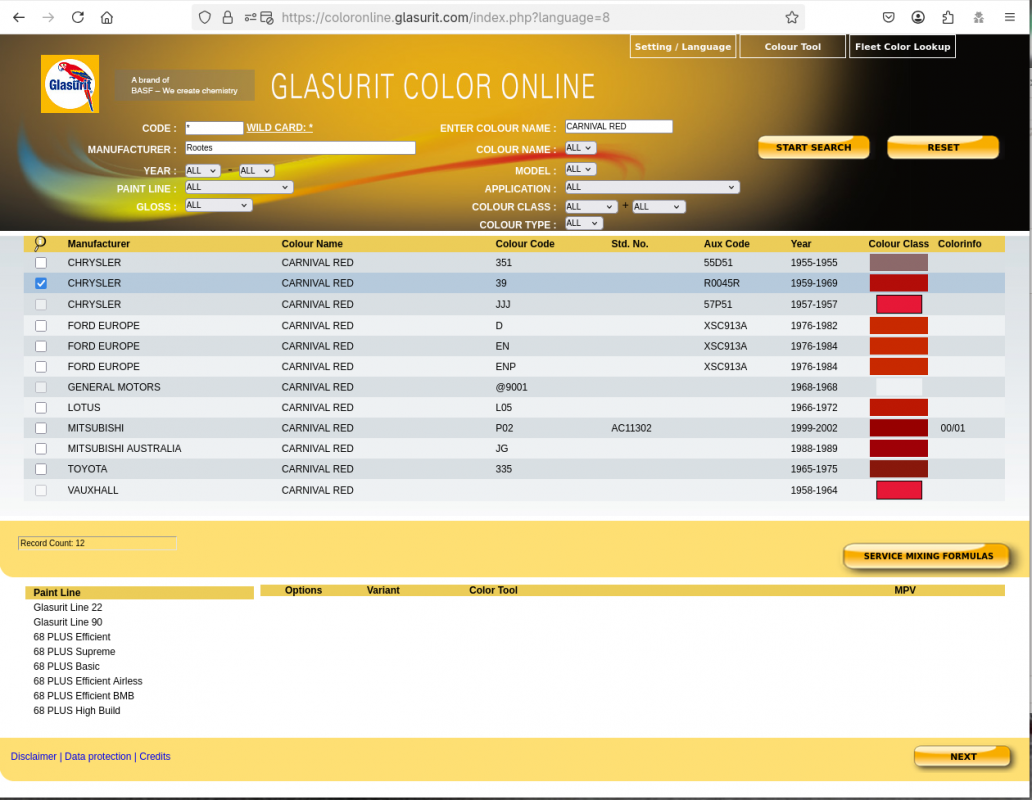Open the browser application menu
This screenshot has height=800, width=1032.
(1010, 18)
